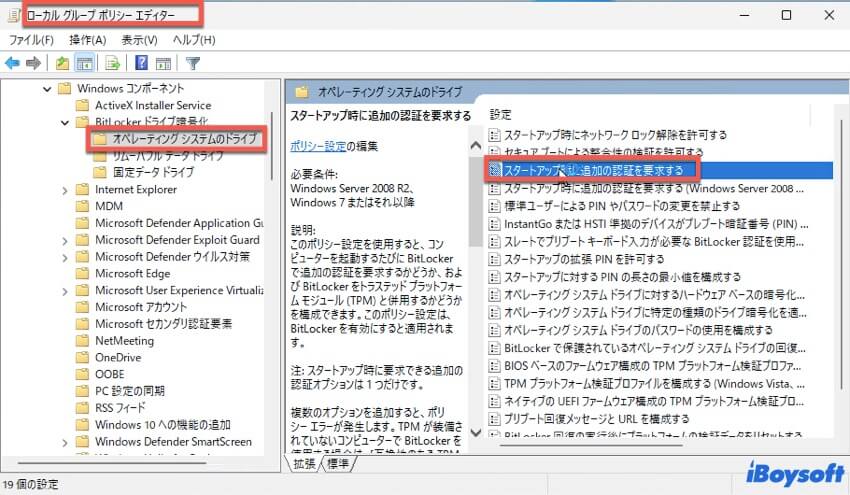Click the Forward arrow toolbar icon
The height and width of the screenshot is (495, 850).
point(34,63)
